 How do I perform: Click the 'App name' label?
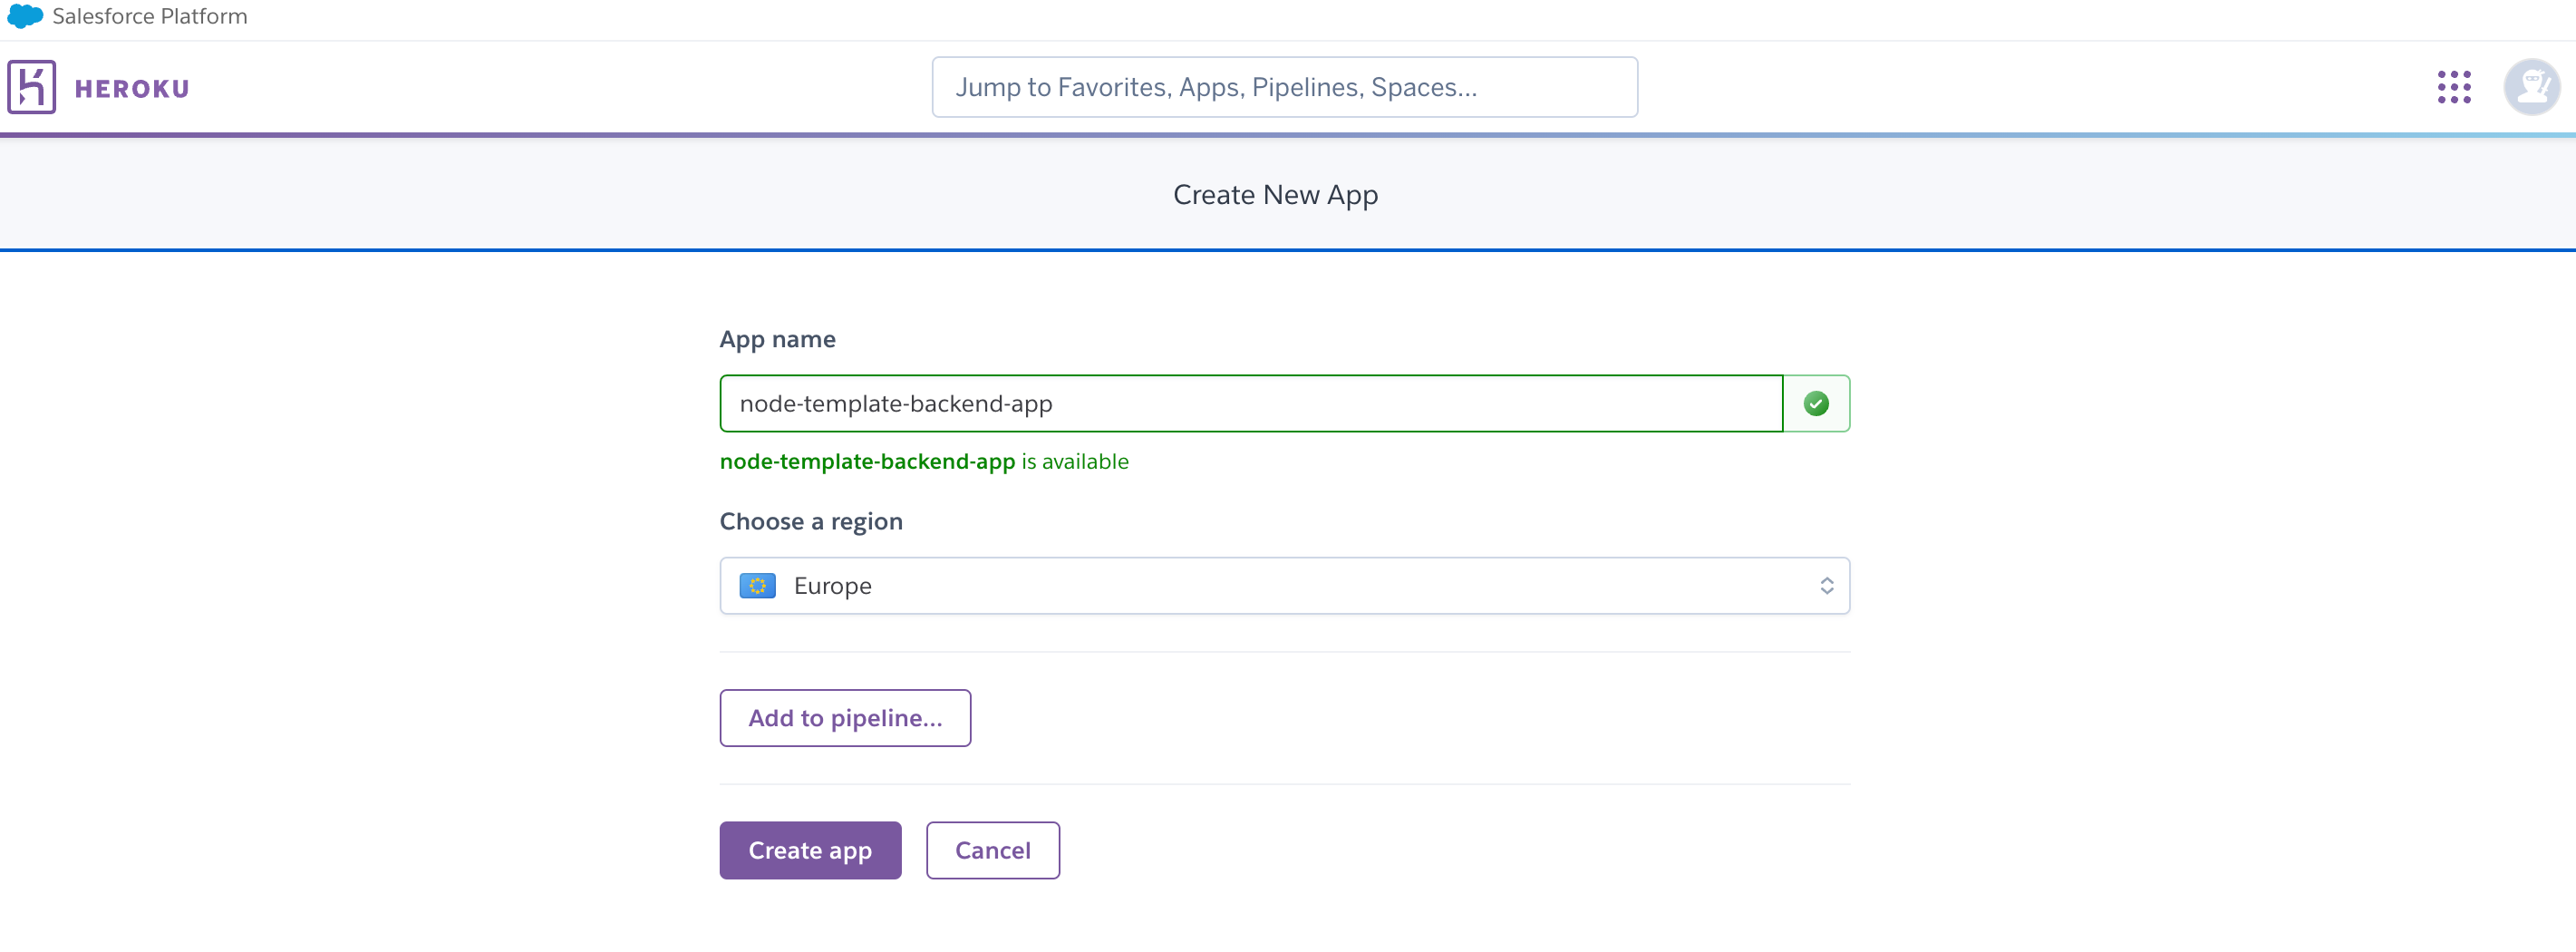click(777, 339)
